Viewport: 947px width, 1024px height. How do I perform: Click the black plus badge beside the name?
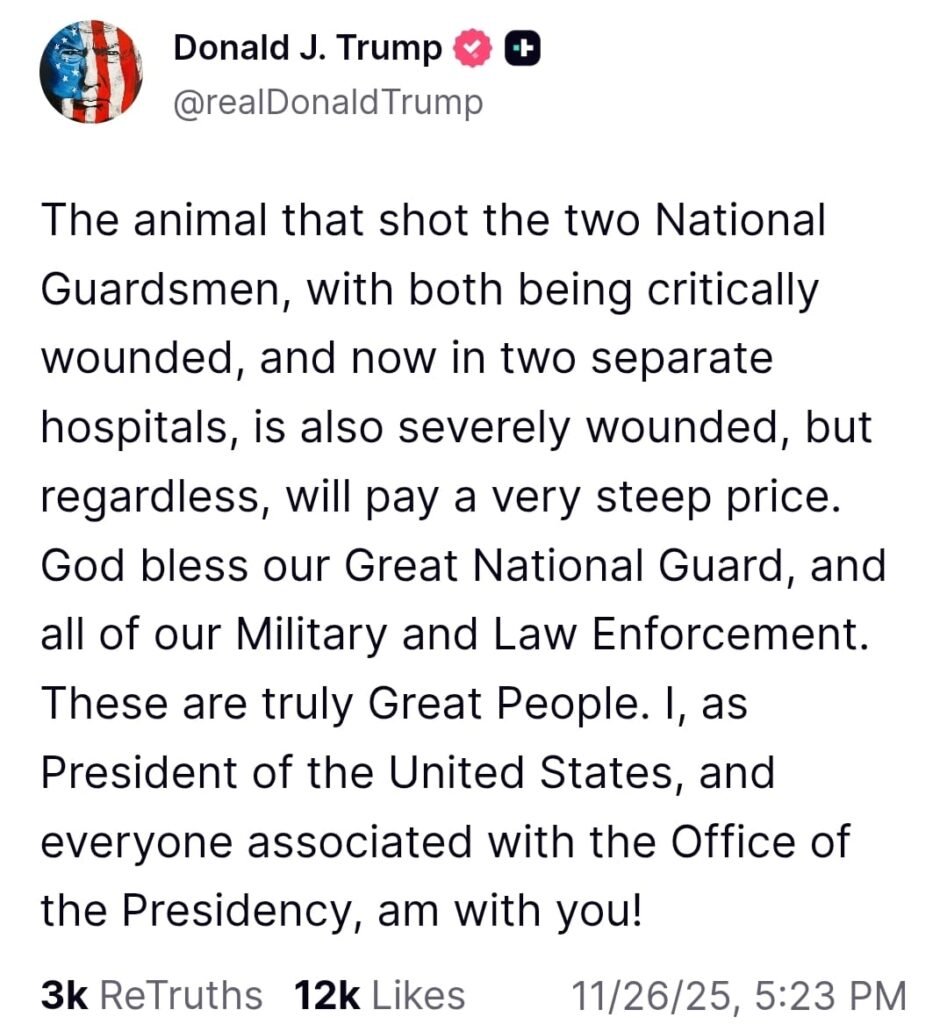click(x=523, y=49)
